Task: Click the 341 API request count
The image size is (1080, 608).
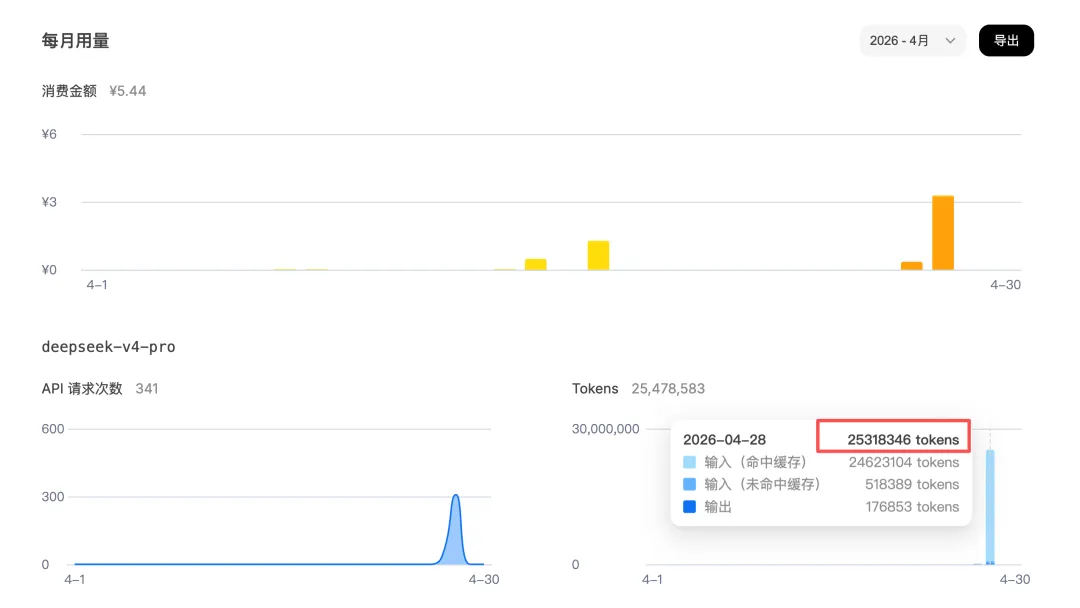Action: click(146, 388)
